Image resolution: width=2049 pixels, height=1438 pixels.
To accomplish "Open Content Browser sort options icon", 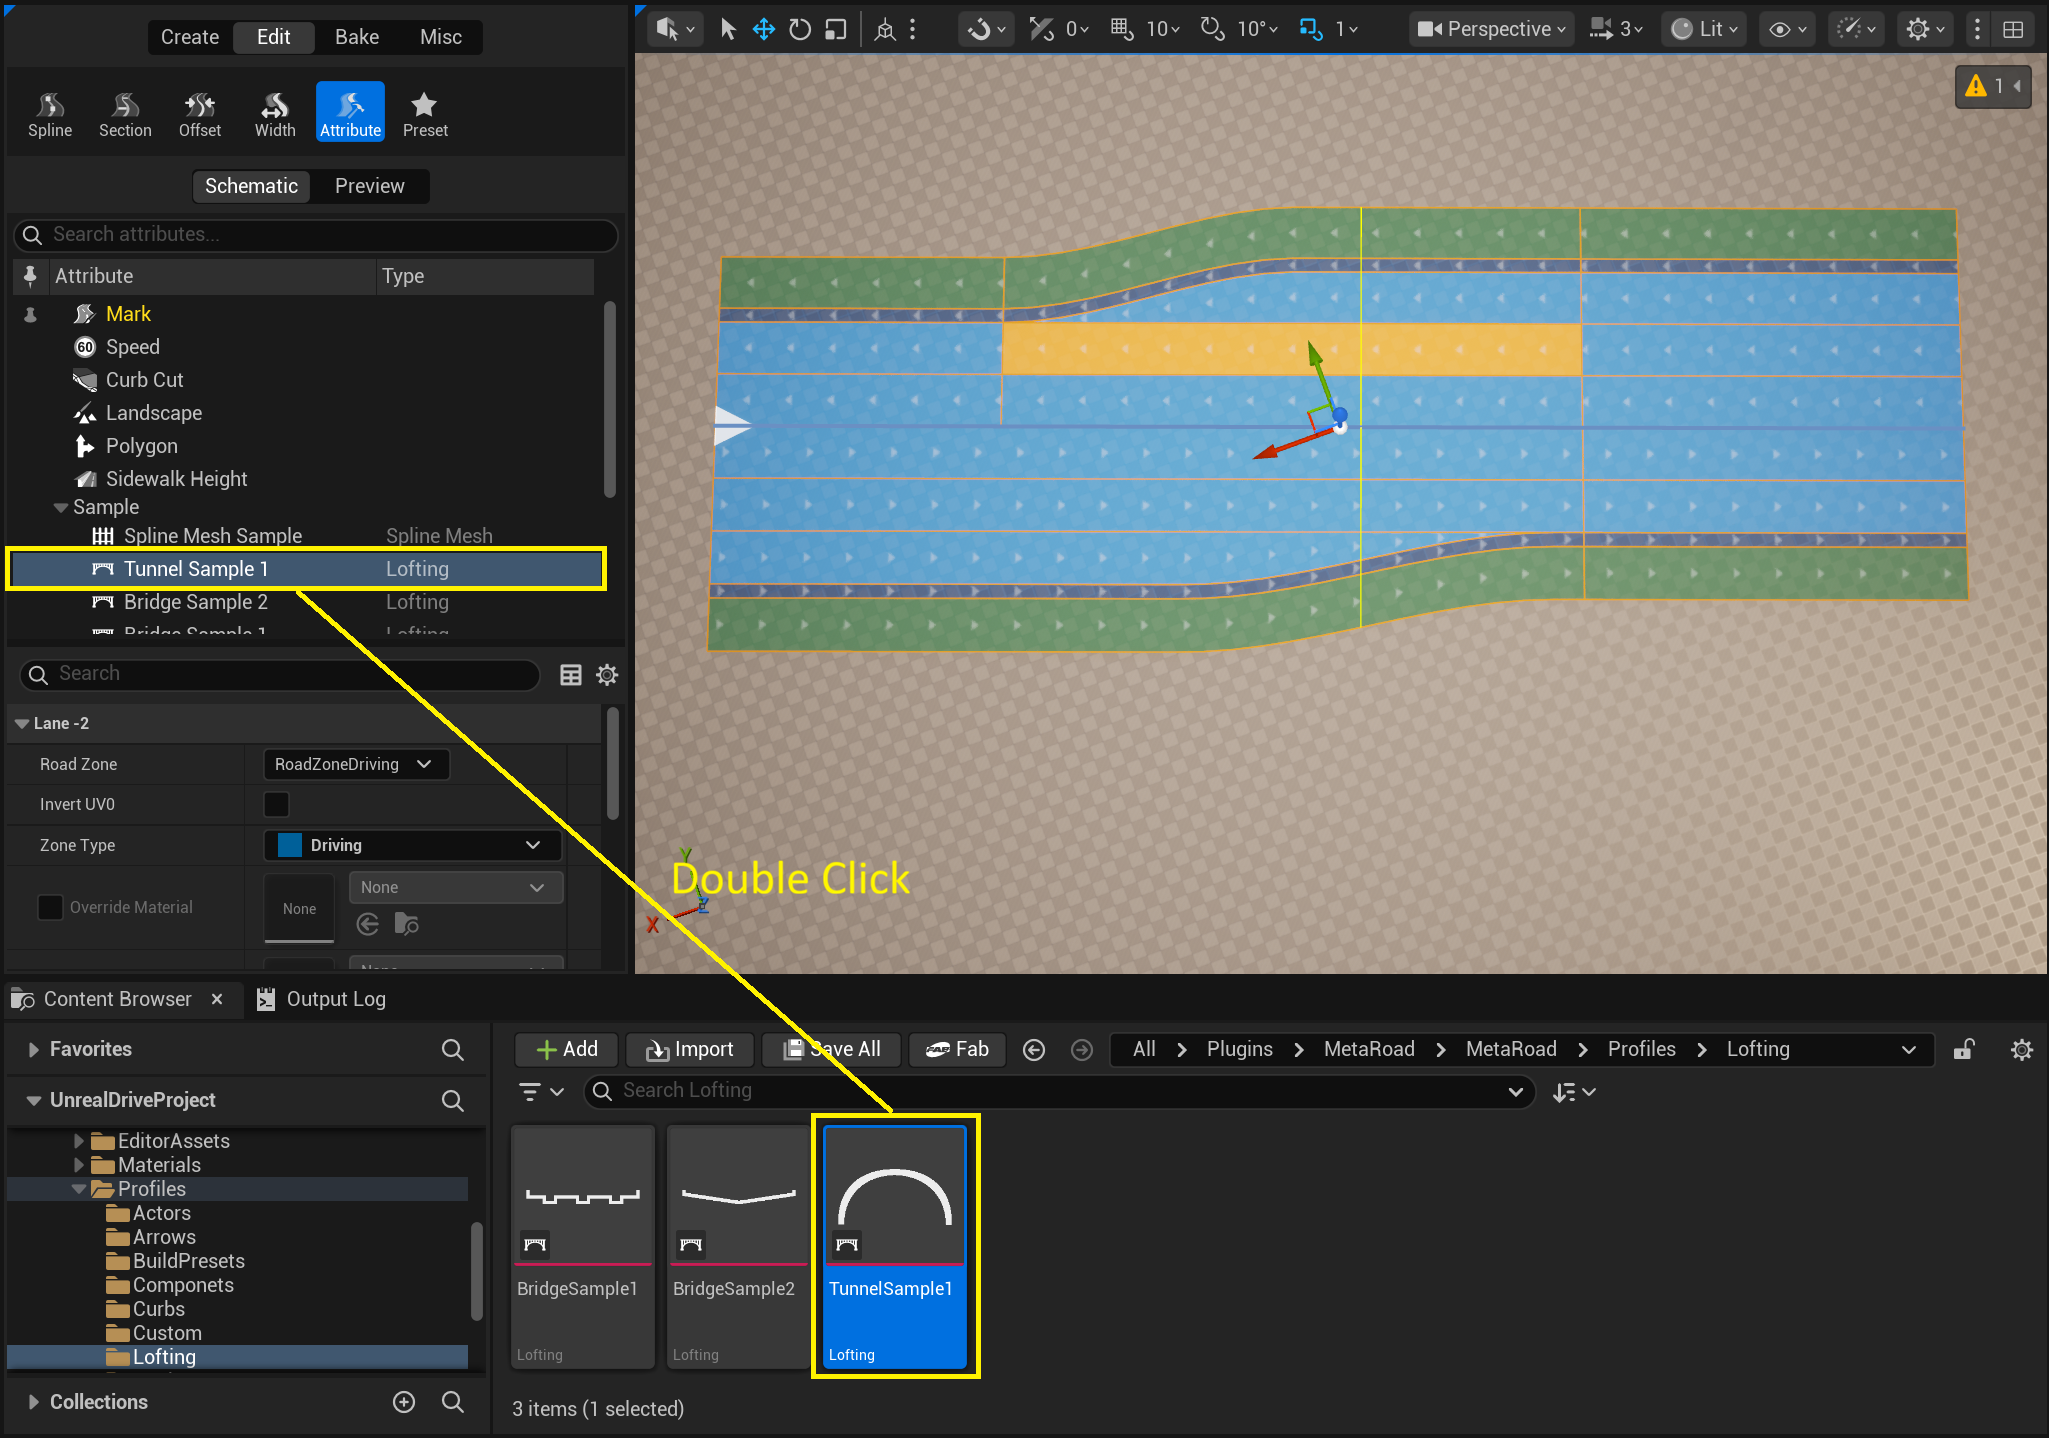I will coord(1573,1092).
